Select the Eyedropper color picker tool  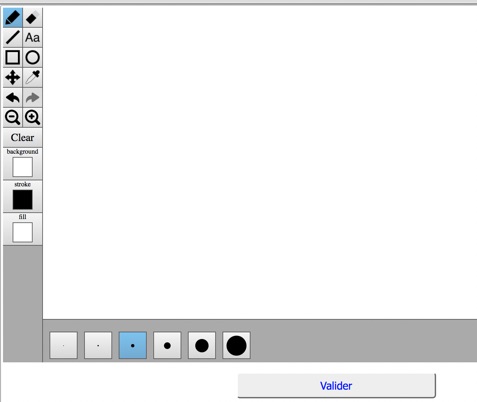[32, 78]
